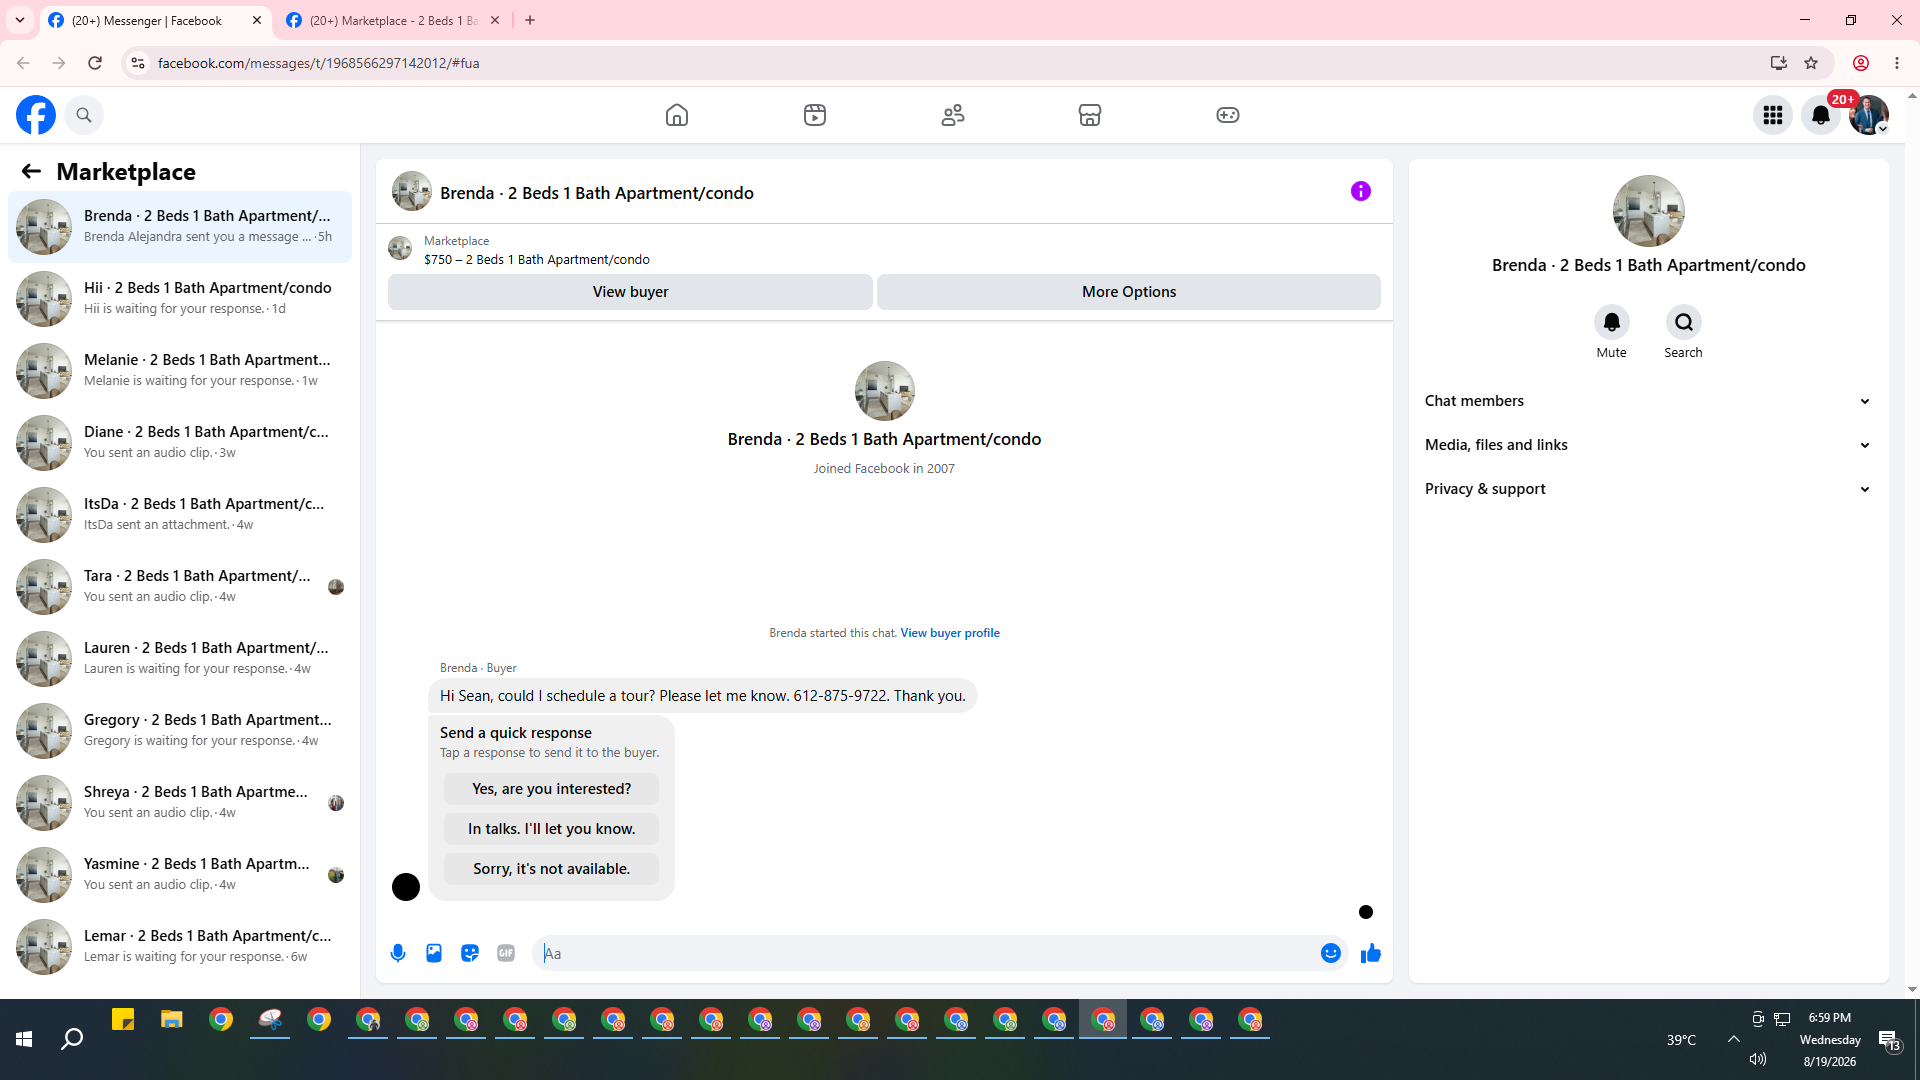Open the account profile picture menu
The image size is (1920, 1080).
[1869, 115]
